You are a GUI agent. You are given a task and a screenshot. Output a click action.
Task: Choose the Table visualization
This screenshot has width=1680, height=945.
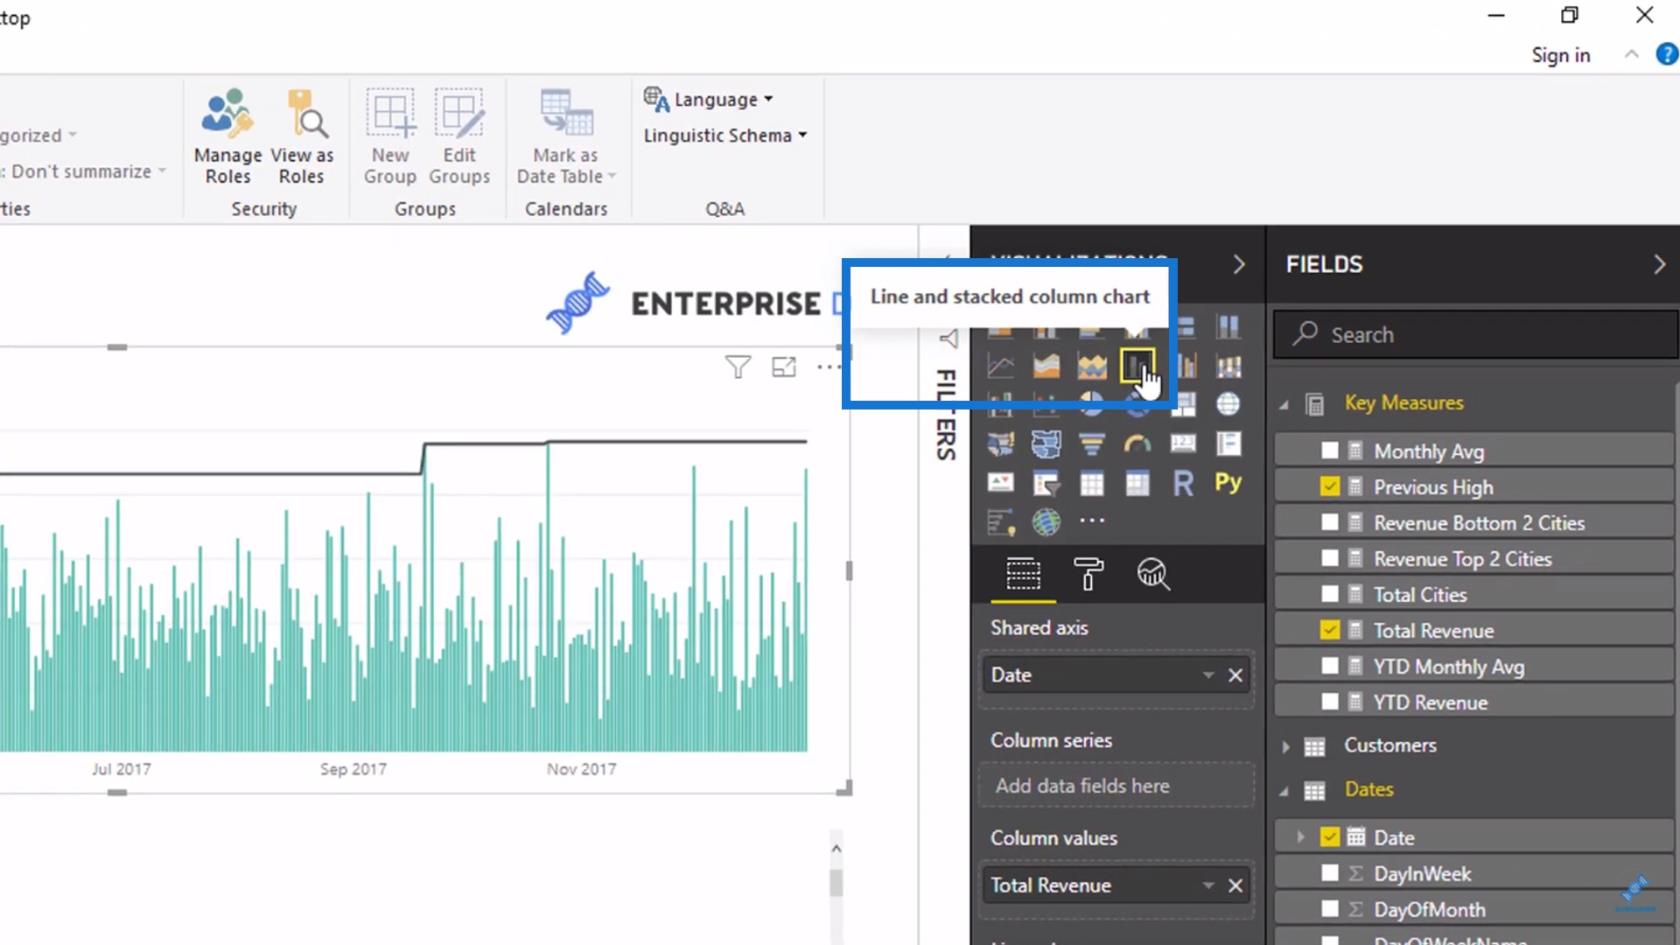[1092, 484]
